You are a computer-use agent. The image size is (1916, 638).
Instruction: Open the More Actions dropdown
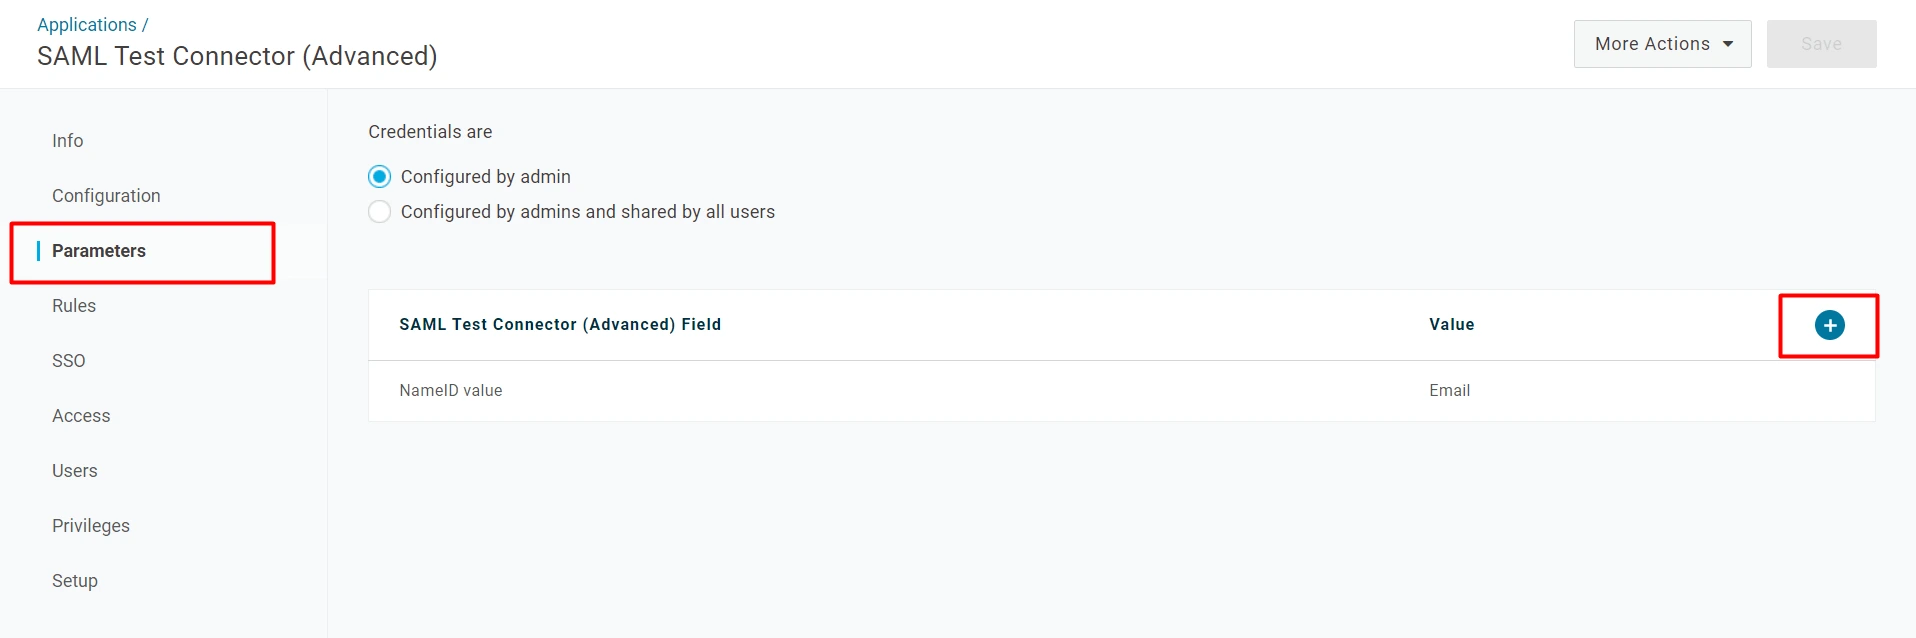(1661, 44)
